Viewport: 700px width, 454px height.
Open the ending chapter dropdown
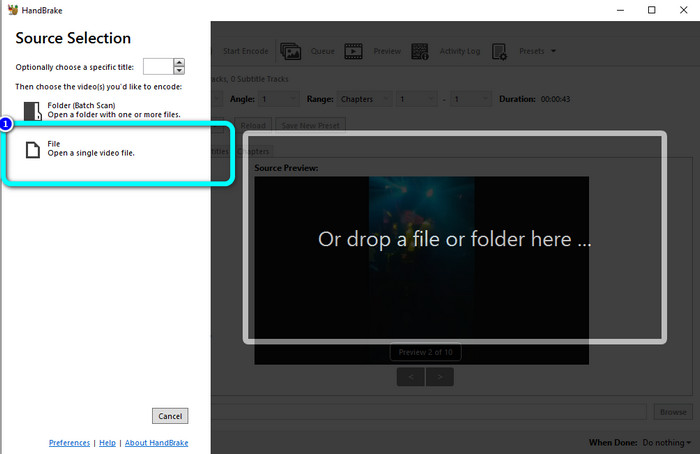[471, 99]
